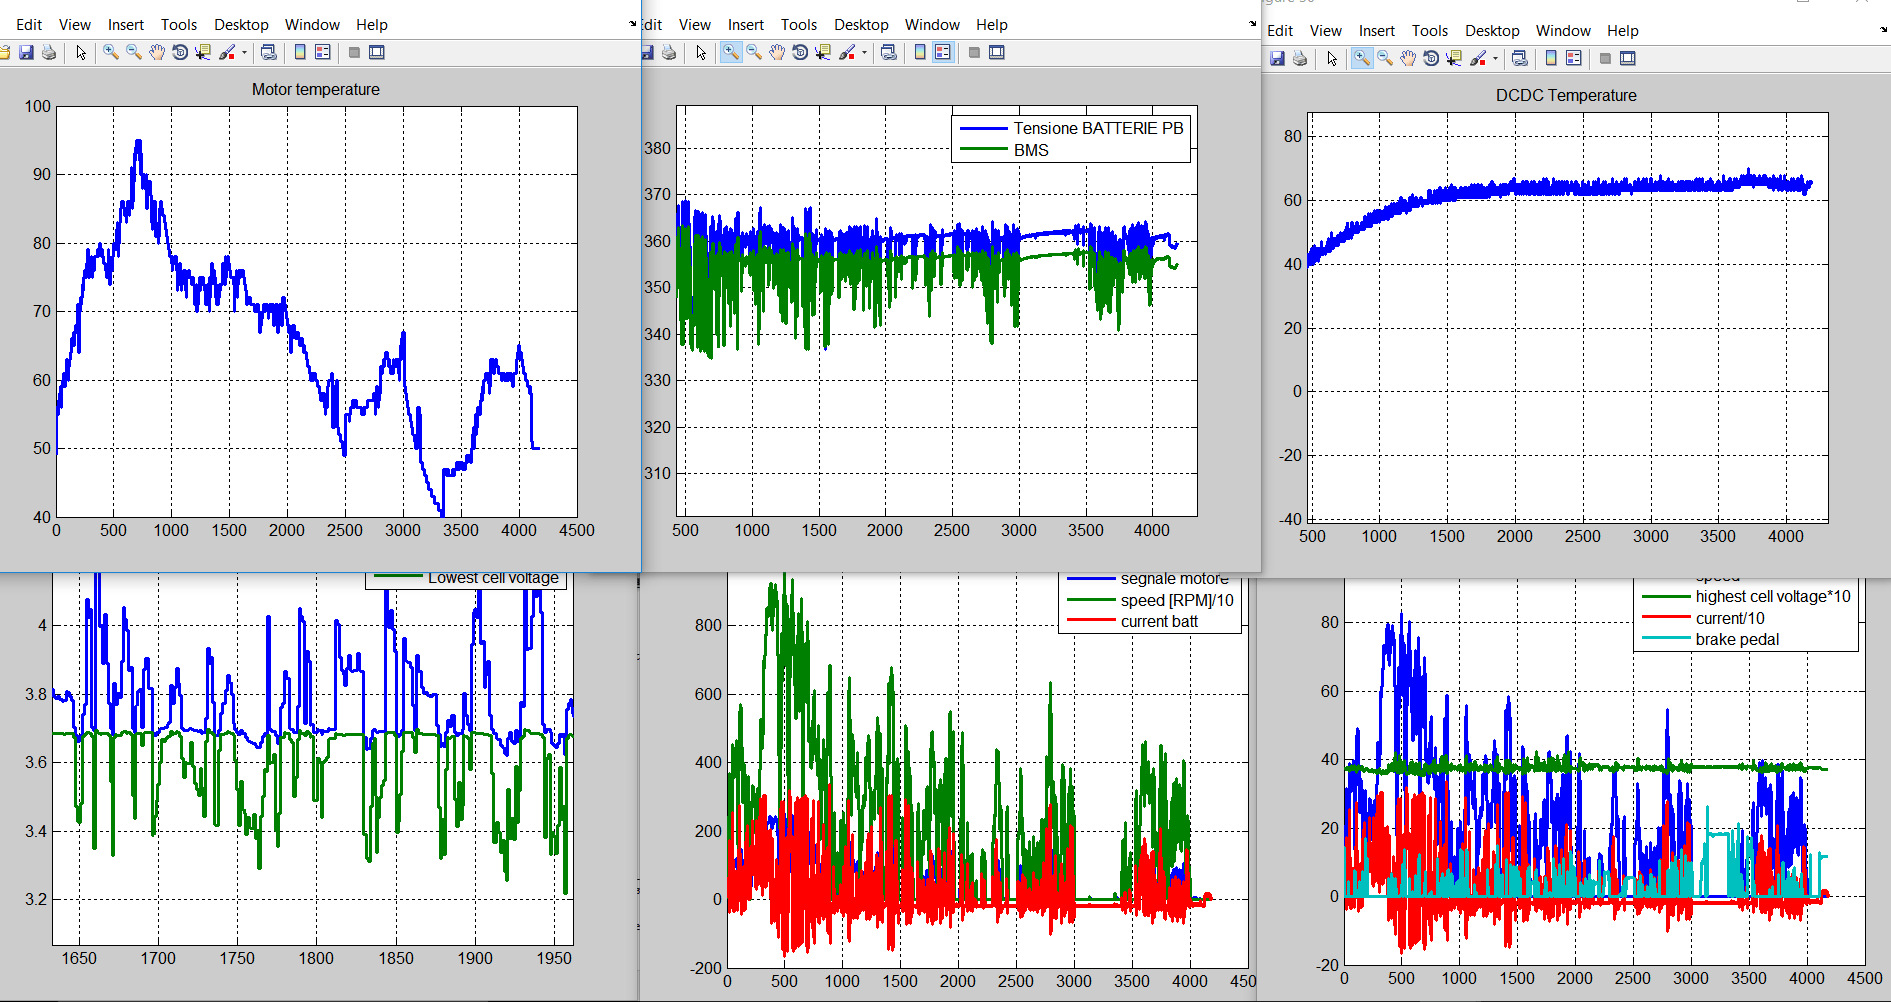Open Tools menu in Tensione BATTERIE window
Screen dimensions: 1891x1002
tap(799, 25)
